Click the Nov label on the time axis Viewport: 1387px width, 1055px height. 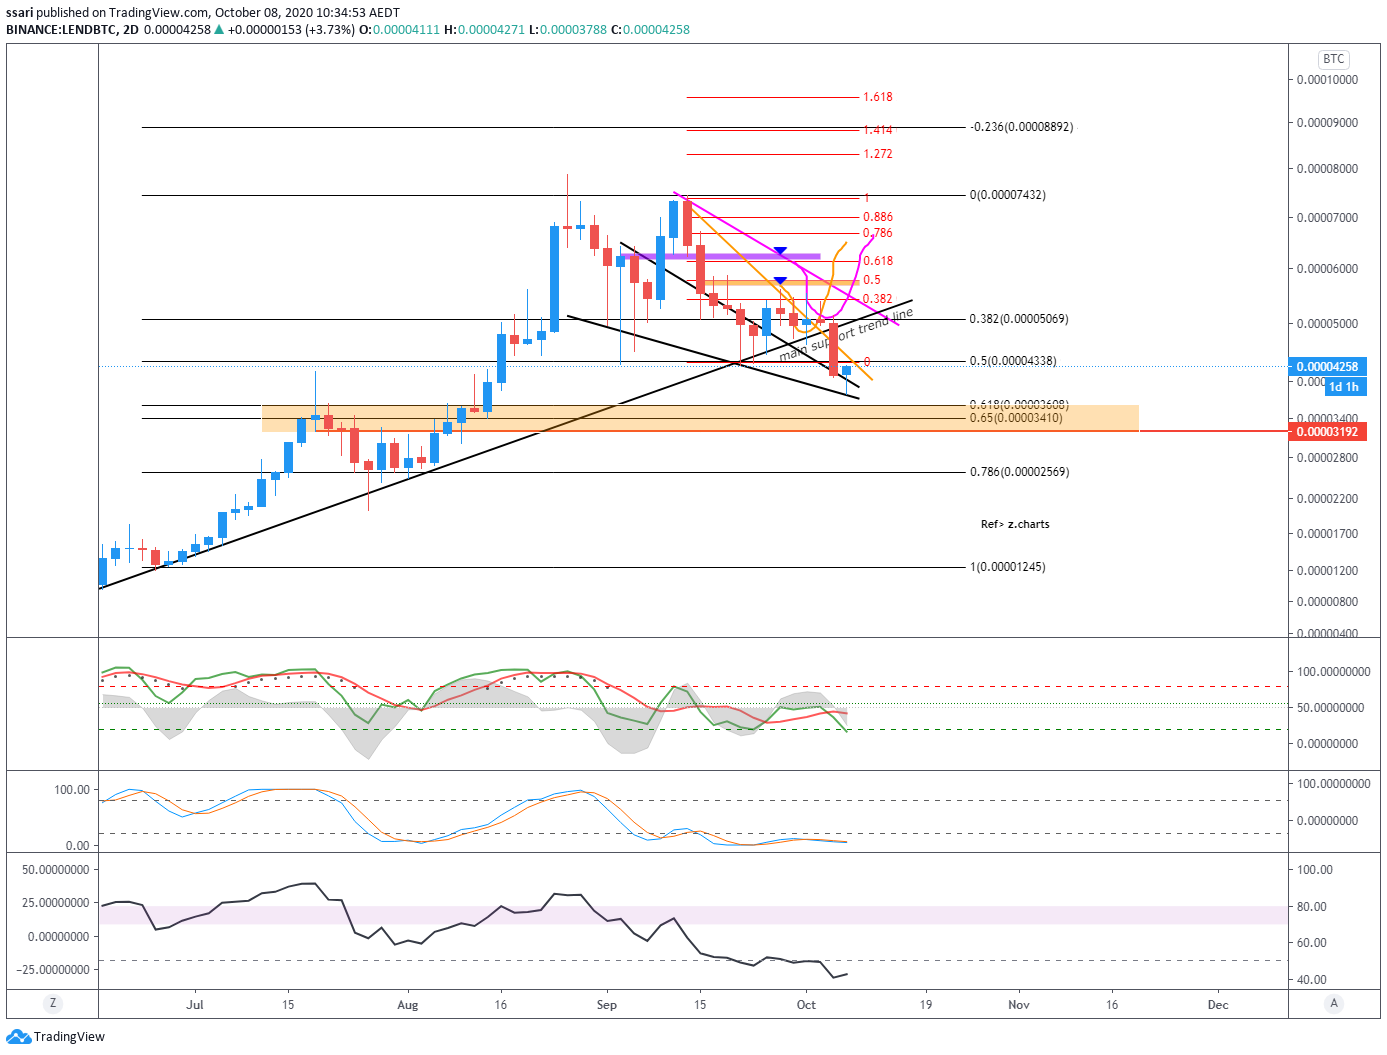1019,1005
